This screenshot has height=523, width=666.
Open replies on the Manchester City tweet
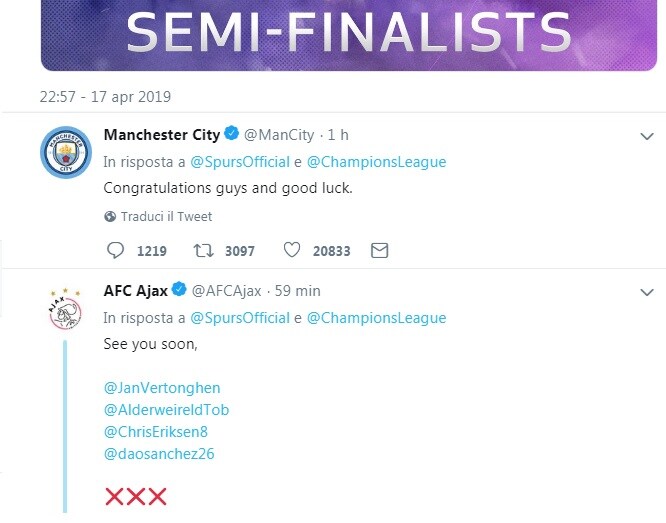115,250
